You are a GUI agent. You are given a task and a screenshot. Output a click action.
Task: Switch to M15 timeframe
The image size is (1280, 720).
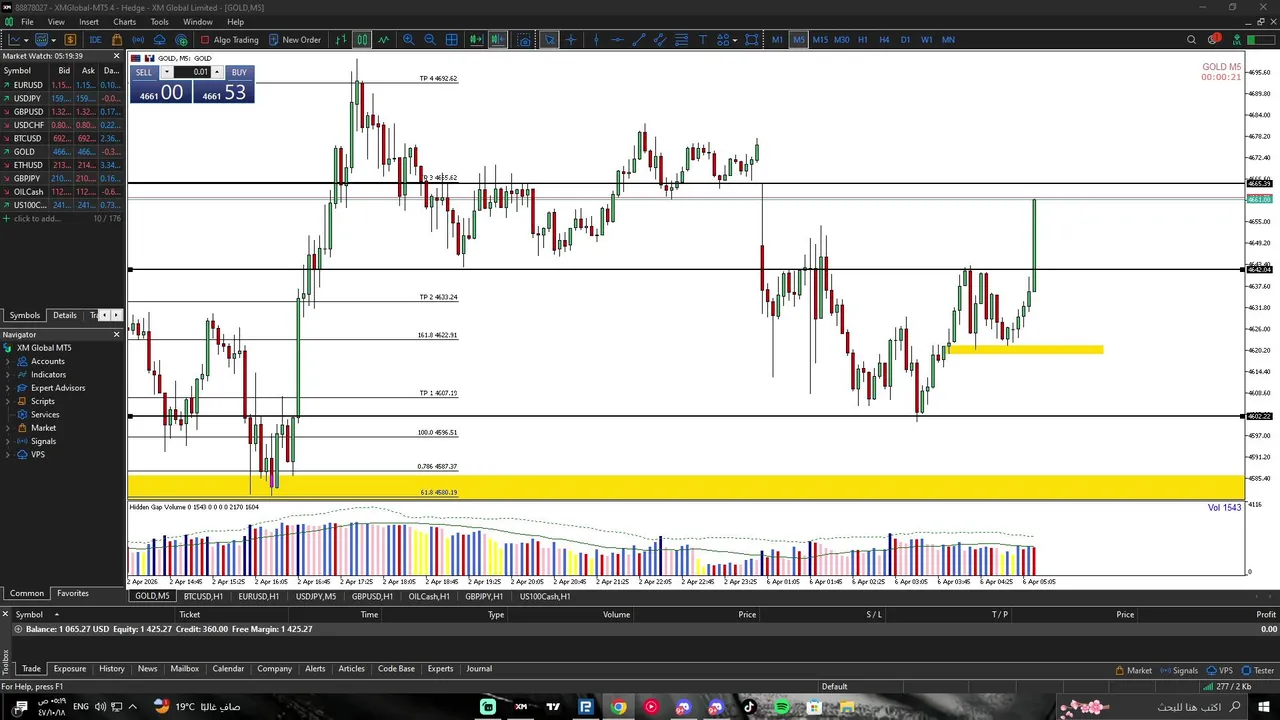point(820,40)
